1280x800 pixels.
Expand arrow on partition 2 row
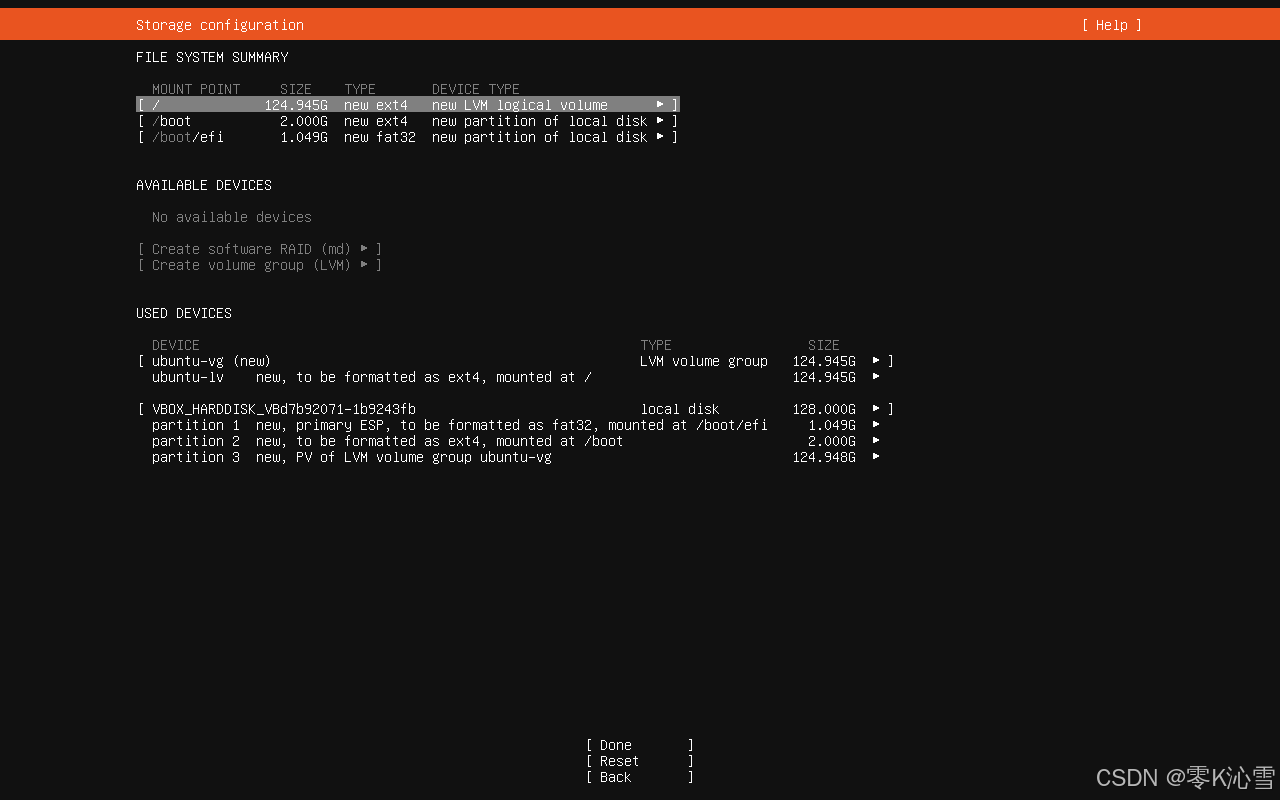click(x=876, y=441)
